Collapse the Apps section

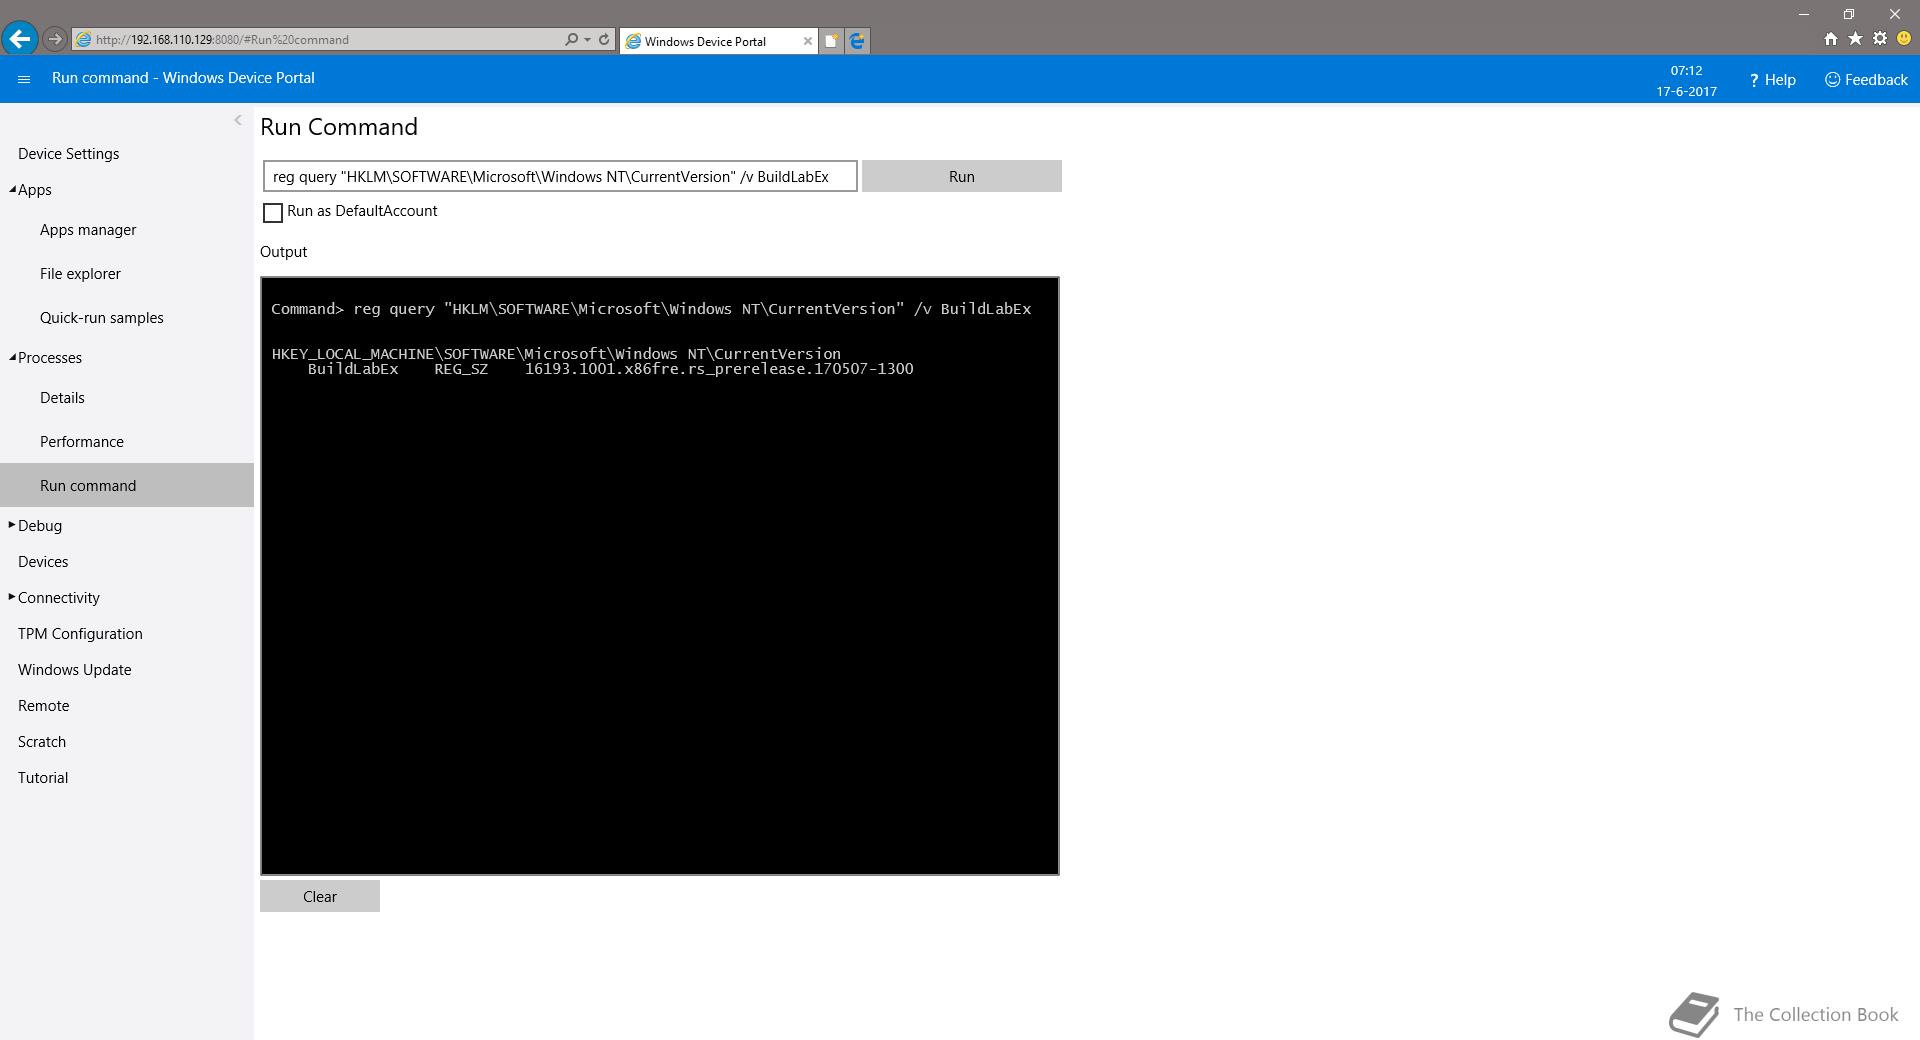pos(13,190)
